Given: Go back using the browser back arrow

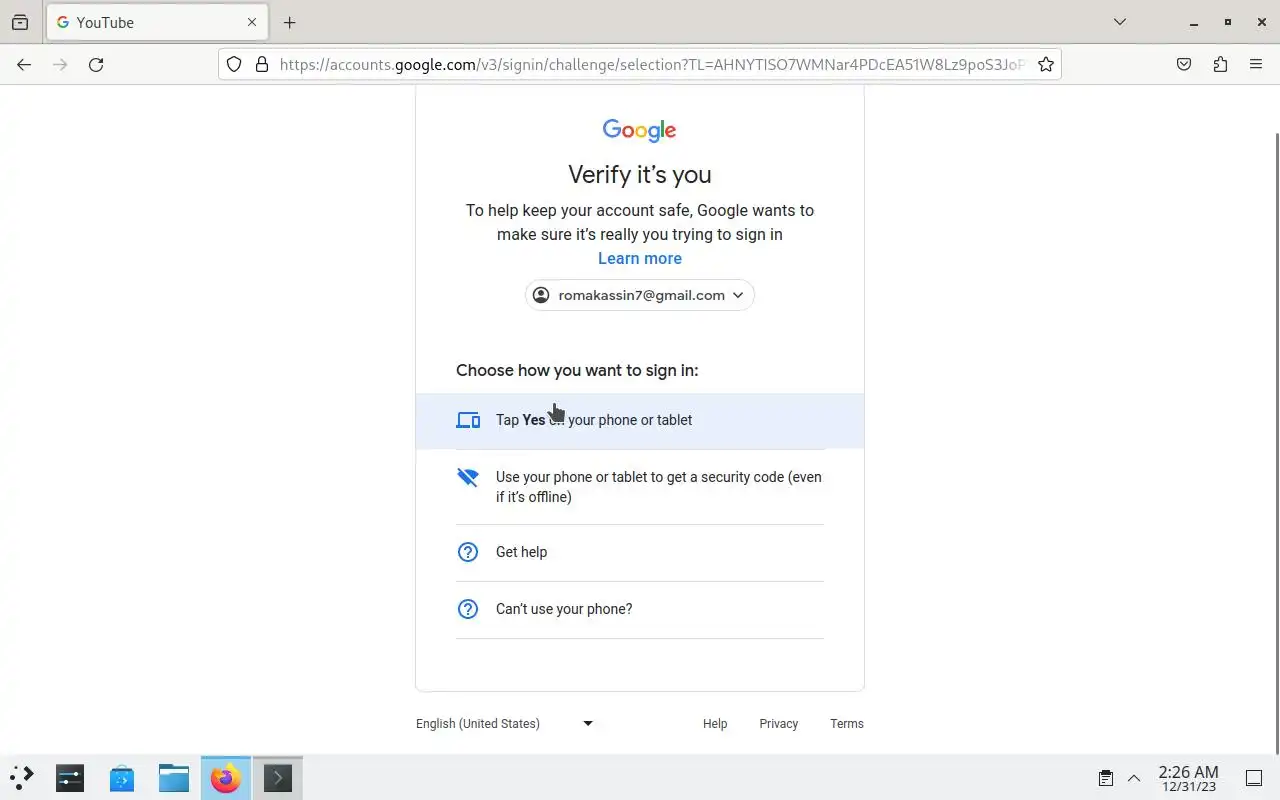Looking at the screenshot, I should point(24,64).
